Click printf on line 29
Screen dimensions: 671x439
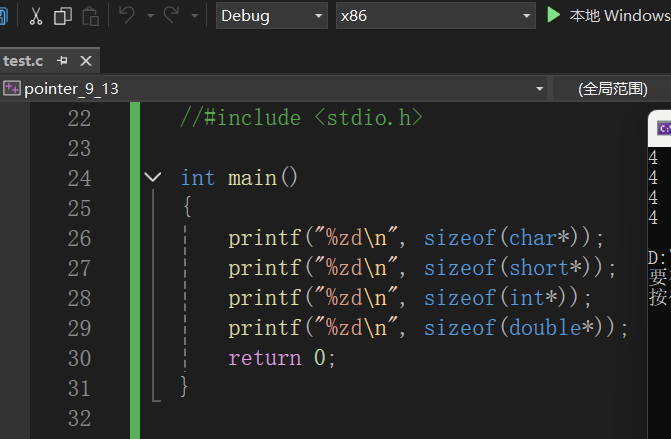coord(265,329)
